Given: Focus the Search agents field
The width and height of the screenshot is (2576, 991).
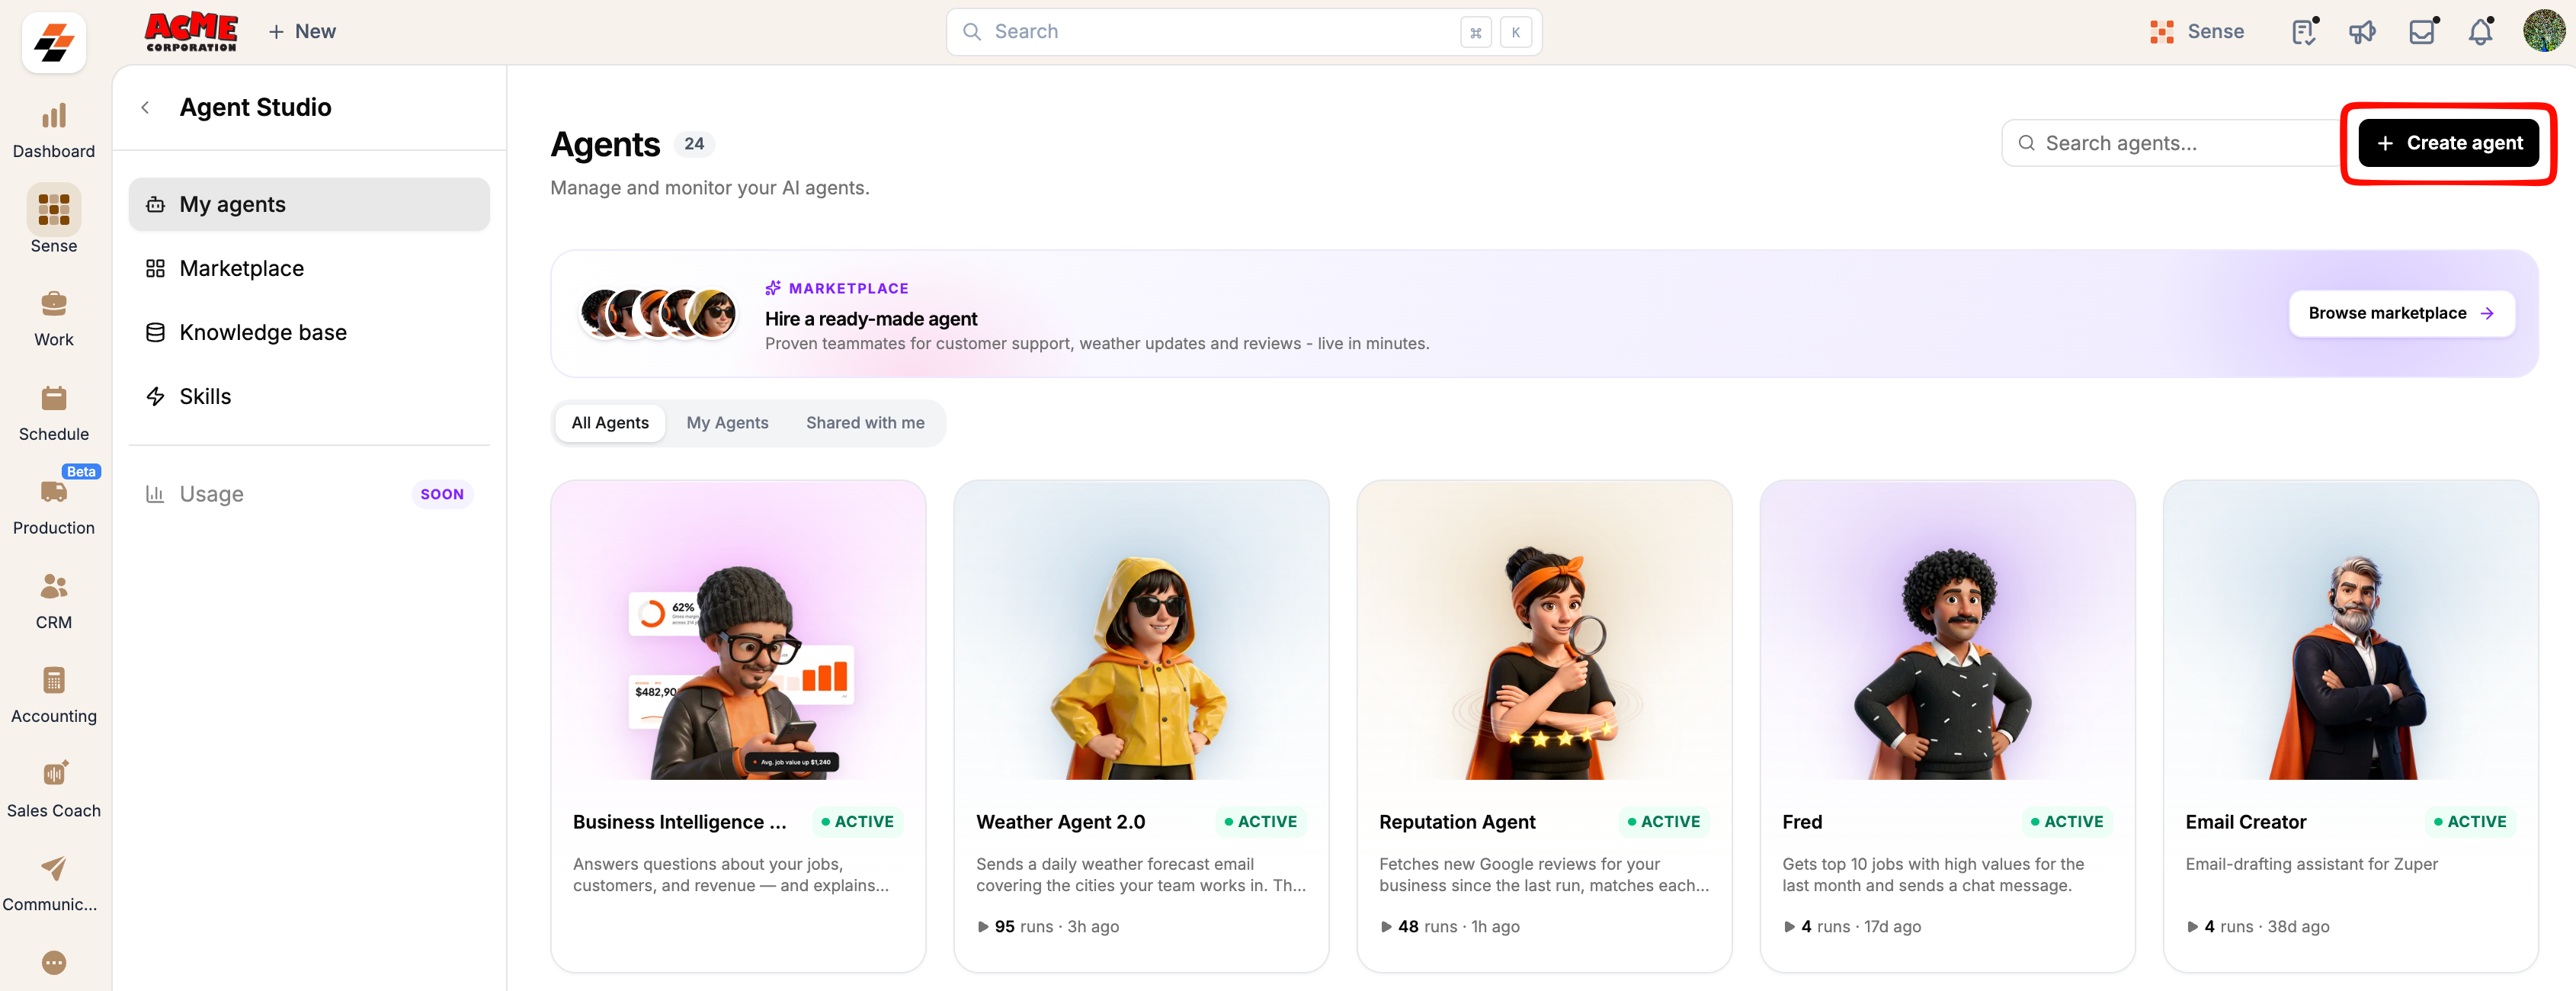Looking at the screenshot, I should click(x=2172, y=143).
